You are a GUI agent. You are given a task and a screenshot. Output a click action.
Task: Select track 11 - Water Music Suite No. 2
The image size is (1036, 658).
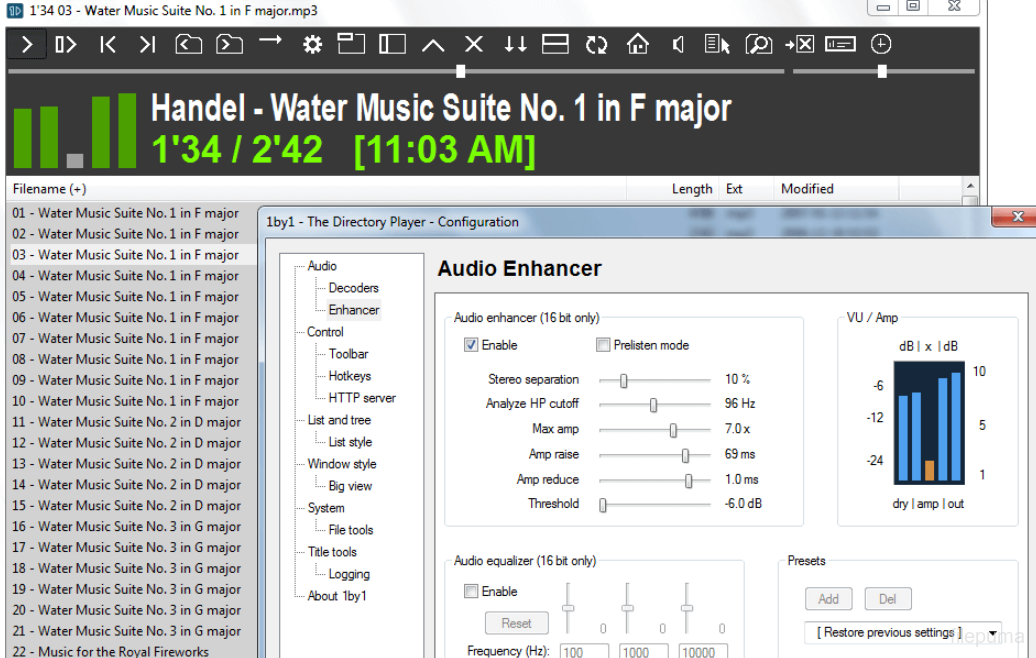(x=126, y=422)
